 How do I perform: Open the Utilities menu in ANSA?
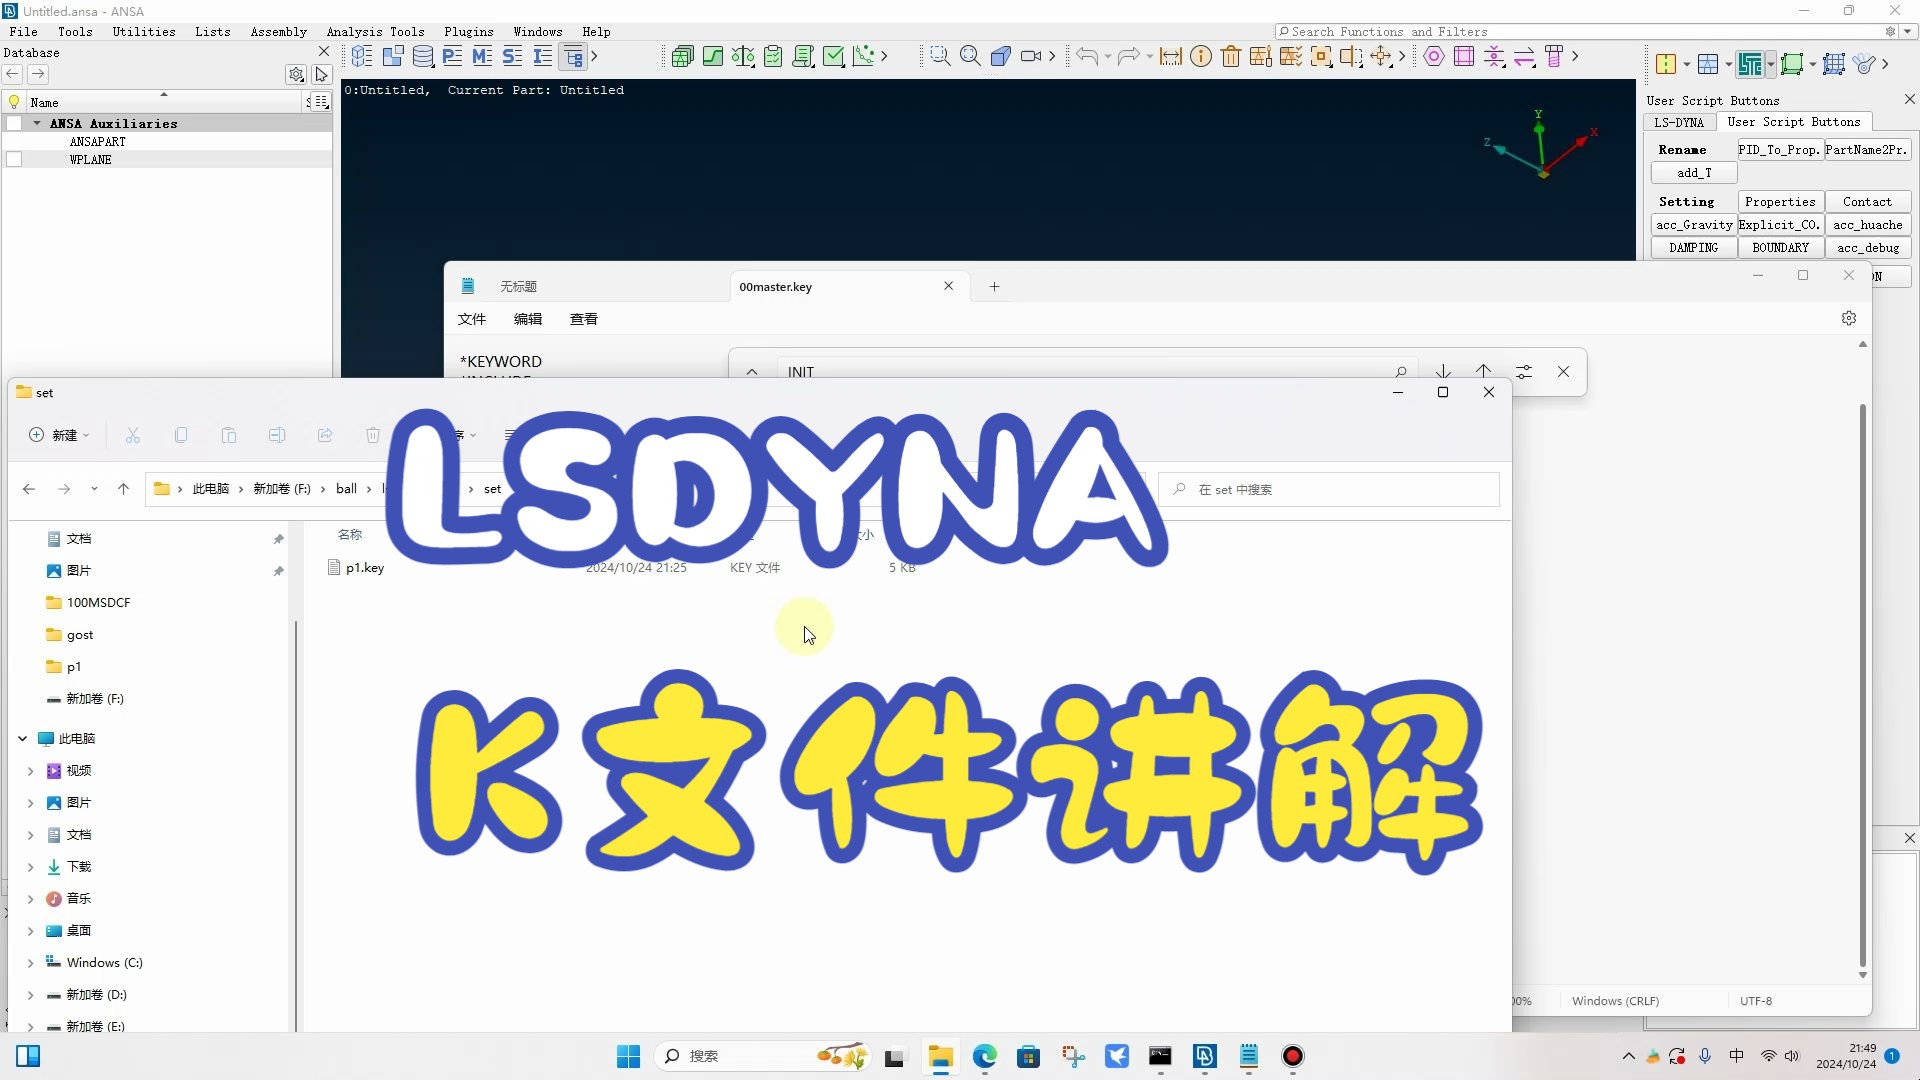(143, 31)
